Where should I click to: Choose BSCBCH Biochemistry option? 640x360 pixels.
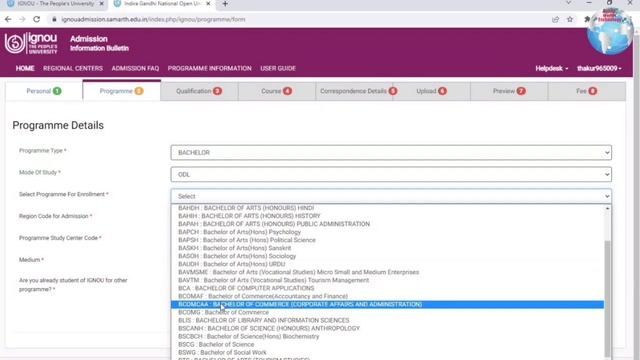pos(387,336)
